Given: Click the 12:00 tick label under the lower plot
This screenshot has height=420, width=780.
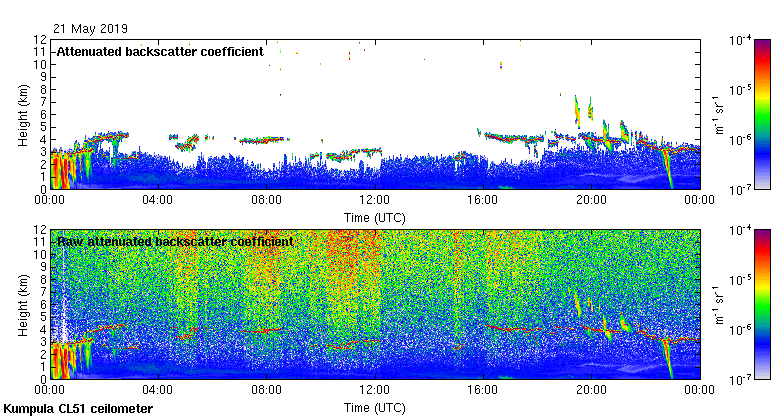Looking at the screenshot, I should (375, 390).
